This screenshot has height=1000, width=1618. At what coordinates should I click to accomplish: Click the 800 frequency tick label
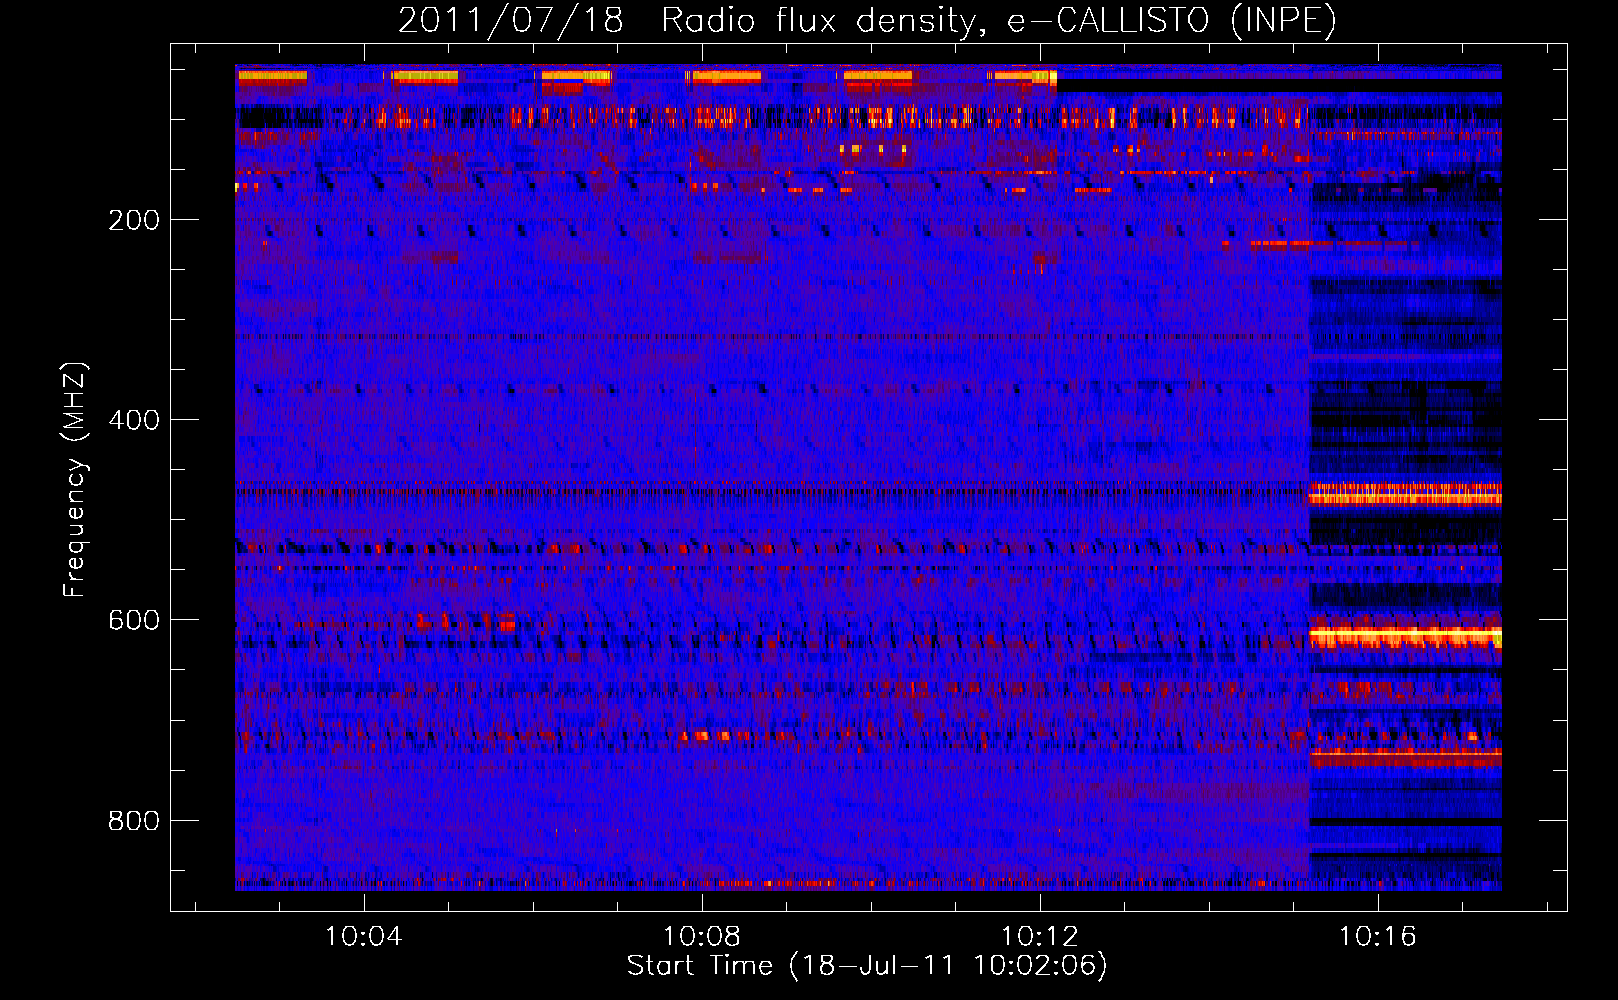coord(134,821)
